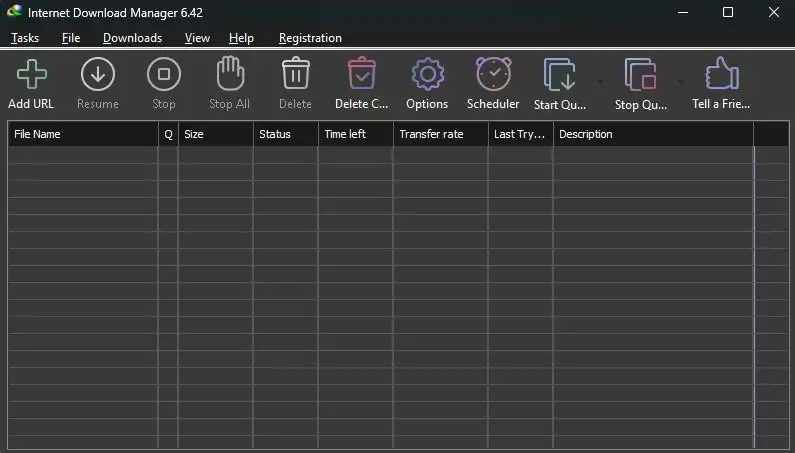795x453 pixels.
Task: Open the Downloads menu
Action: click(132, 38)
